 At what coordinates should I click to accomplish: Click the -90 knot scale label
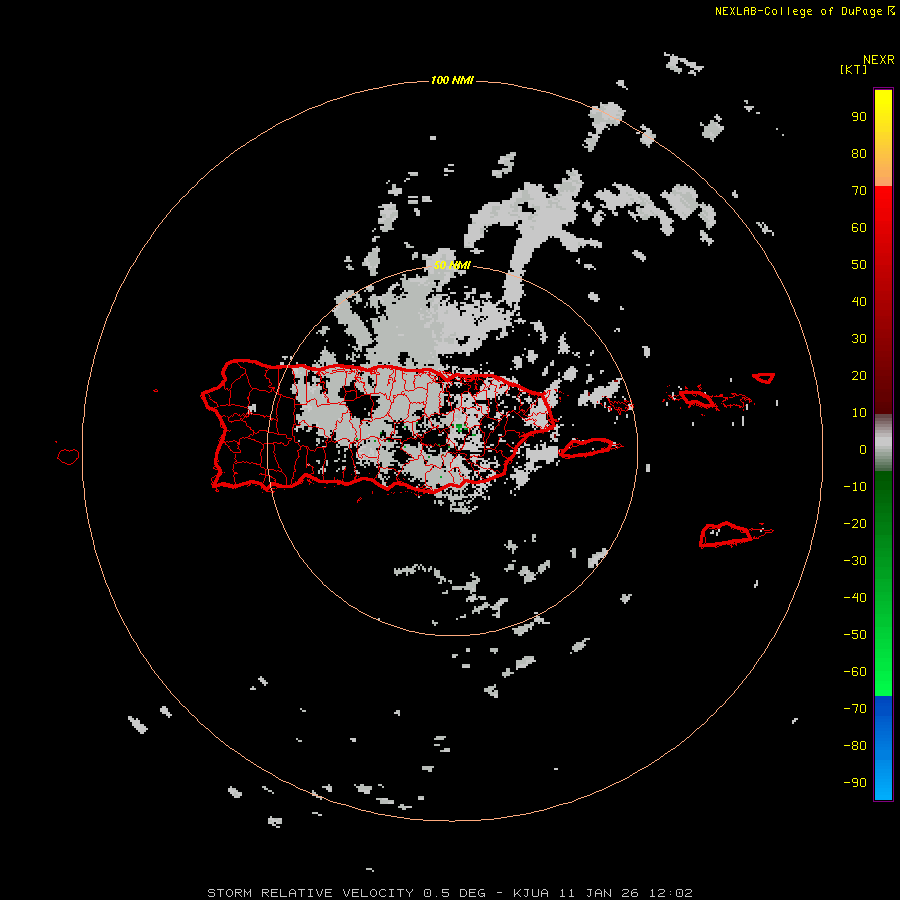click(x=855, y=782)
